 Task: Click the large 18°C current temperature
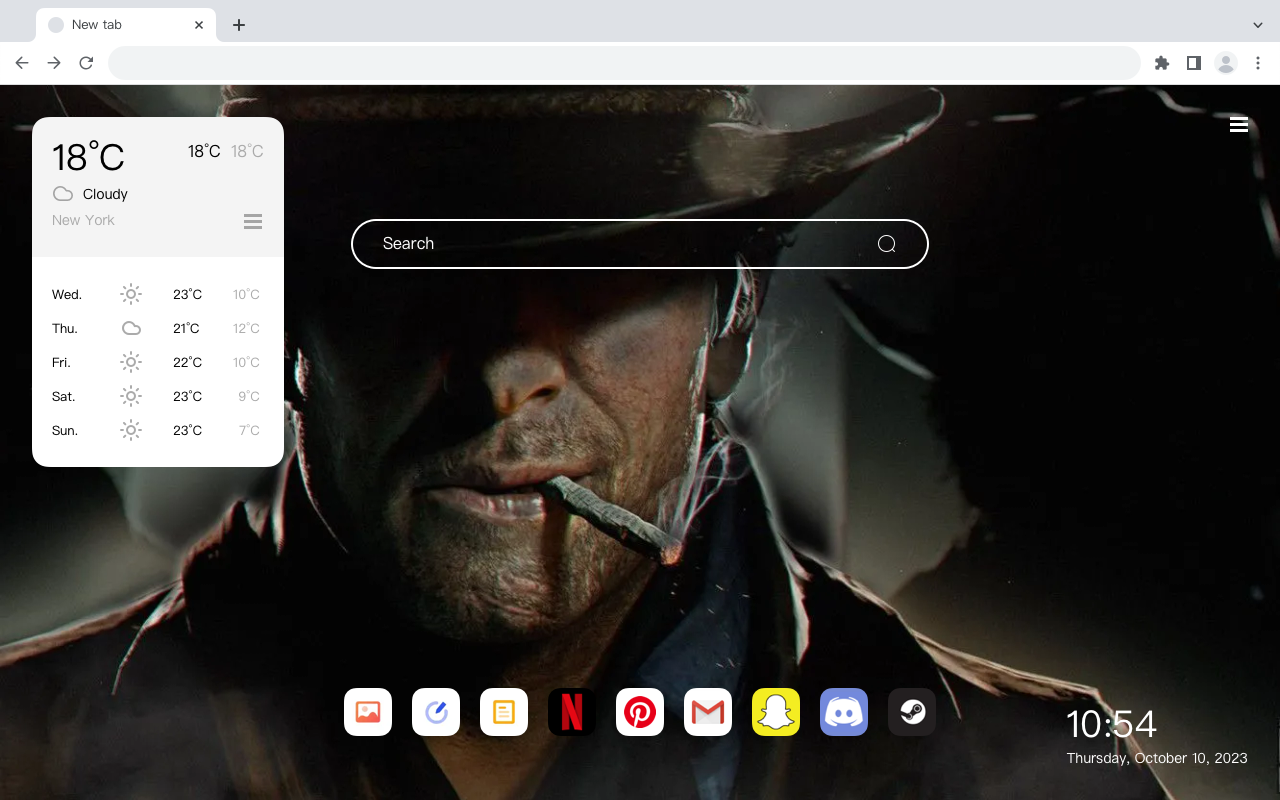click(x=88, y=156)
